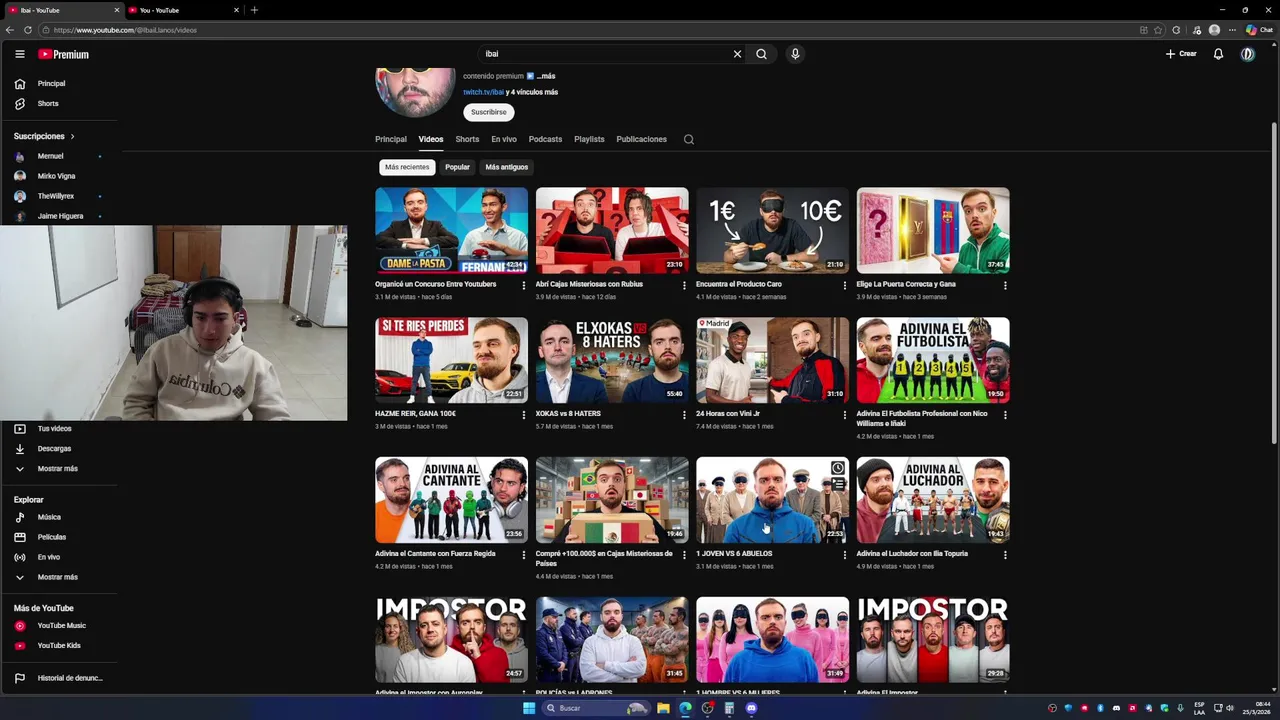Expand Mostrar más below Descargas

57,469
